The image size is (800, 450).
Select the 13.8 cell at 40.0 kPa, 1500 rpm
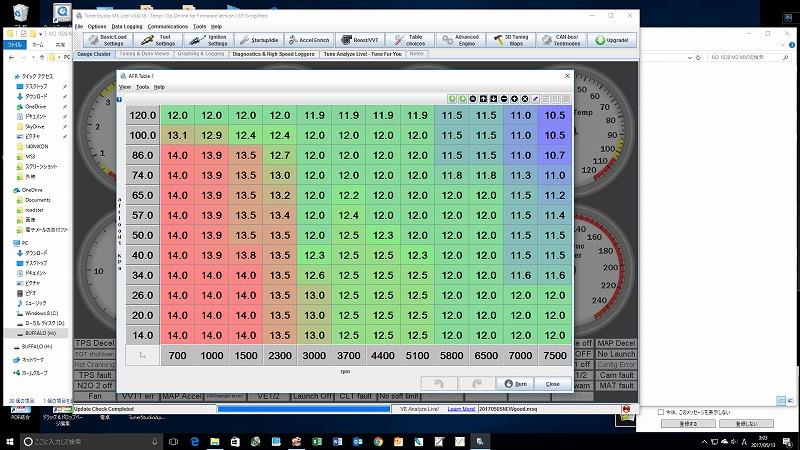point(245,255)
